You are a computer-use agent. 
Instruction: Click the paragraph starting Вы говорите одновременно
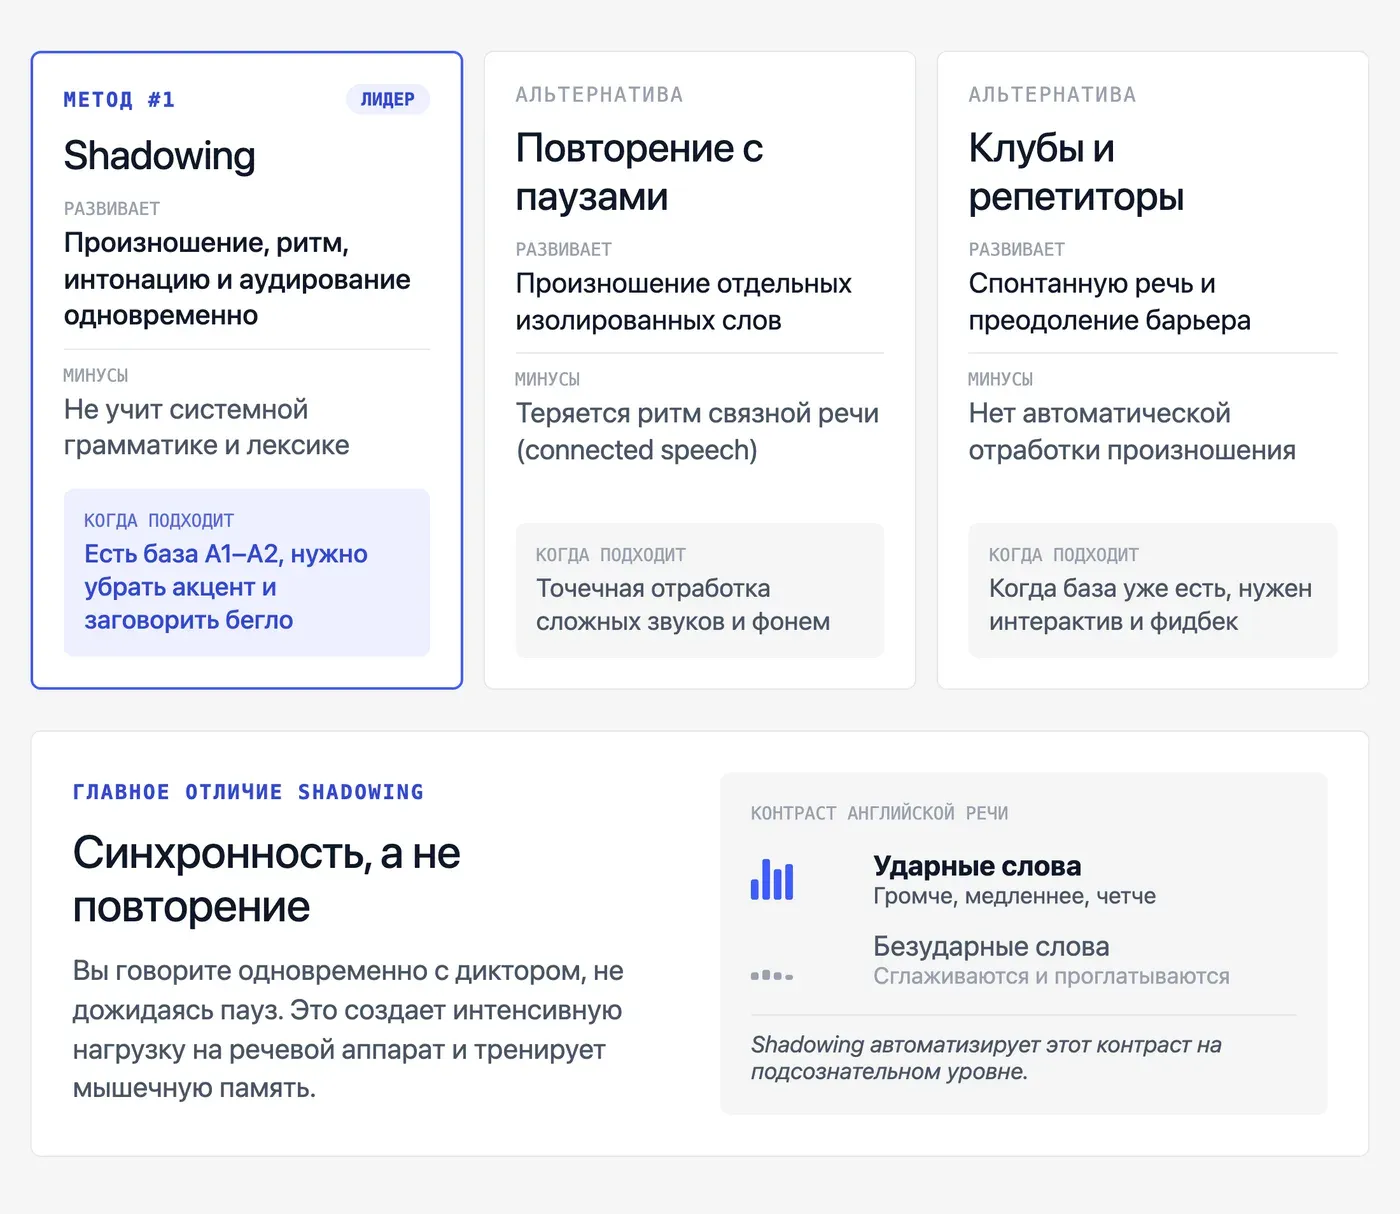click(x=348, y=1029)
